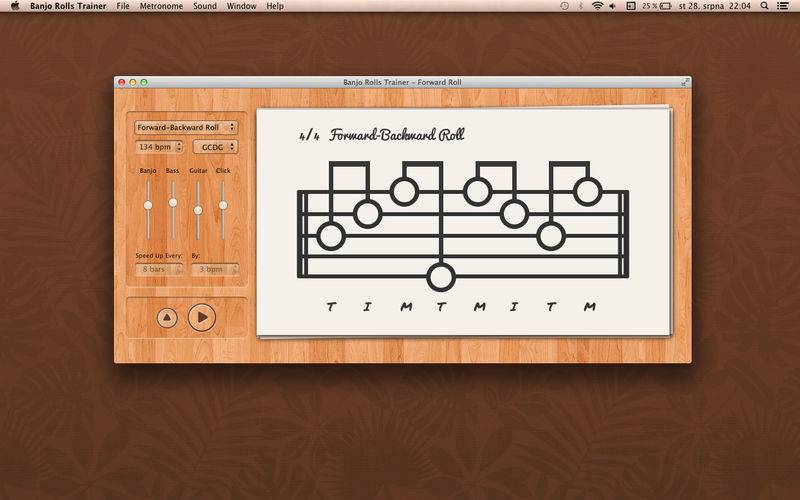This screenshot has width=800, height=500.
Task: Click the Apple logo menu
Action: click(15, 6)
